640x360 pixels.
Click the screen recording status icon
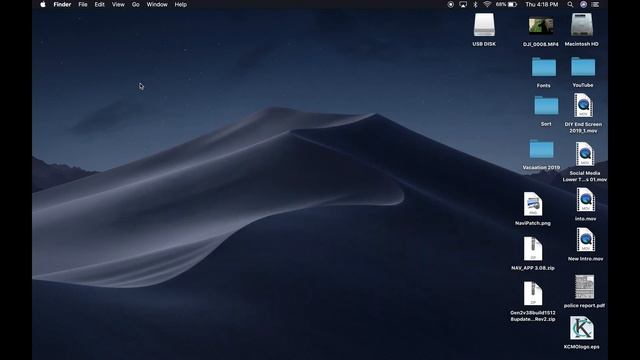451,4
